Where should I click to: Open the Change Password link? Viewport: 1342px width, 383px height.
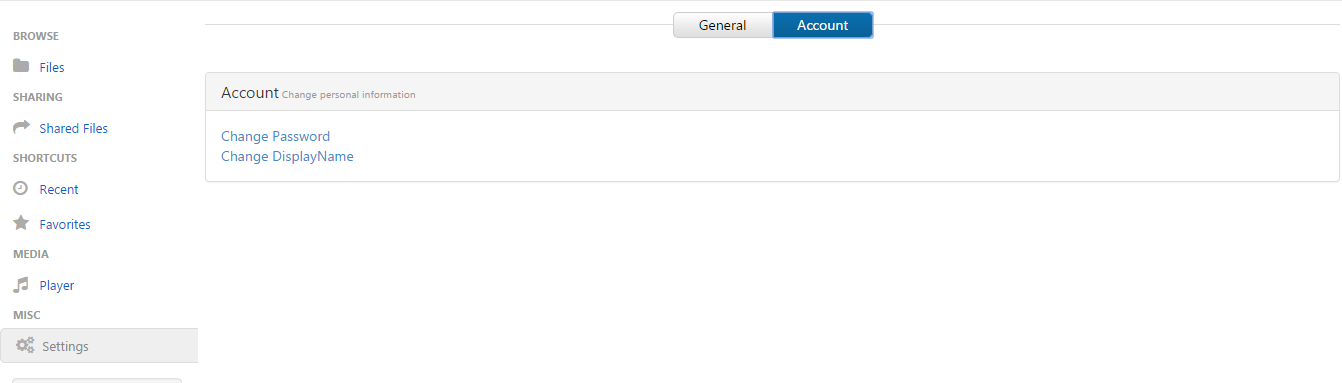(x=275, y=136)
